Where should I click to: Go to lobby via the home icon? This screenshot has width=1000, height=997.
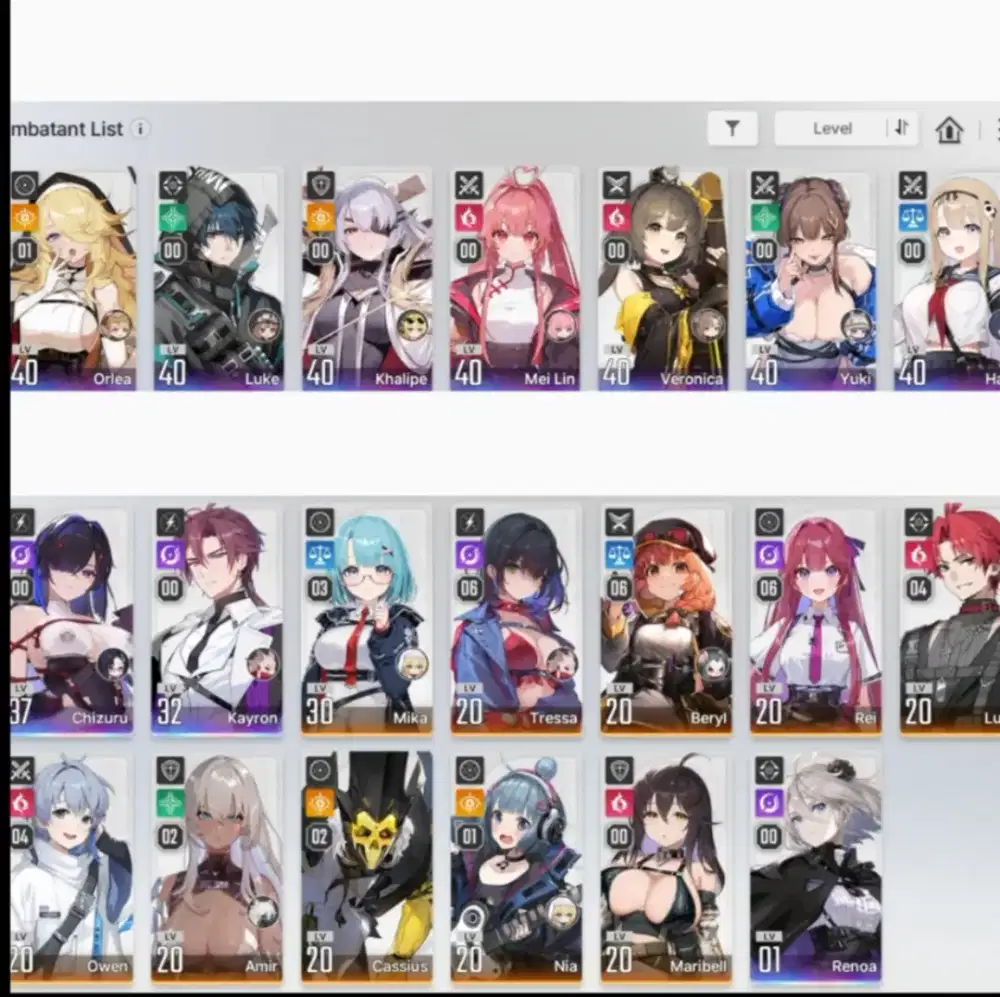(x=948, y=129)
